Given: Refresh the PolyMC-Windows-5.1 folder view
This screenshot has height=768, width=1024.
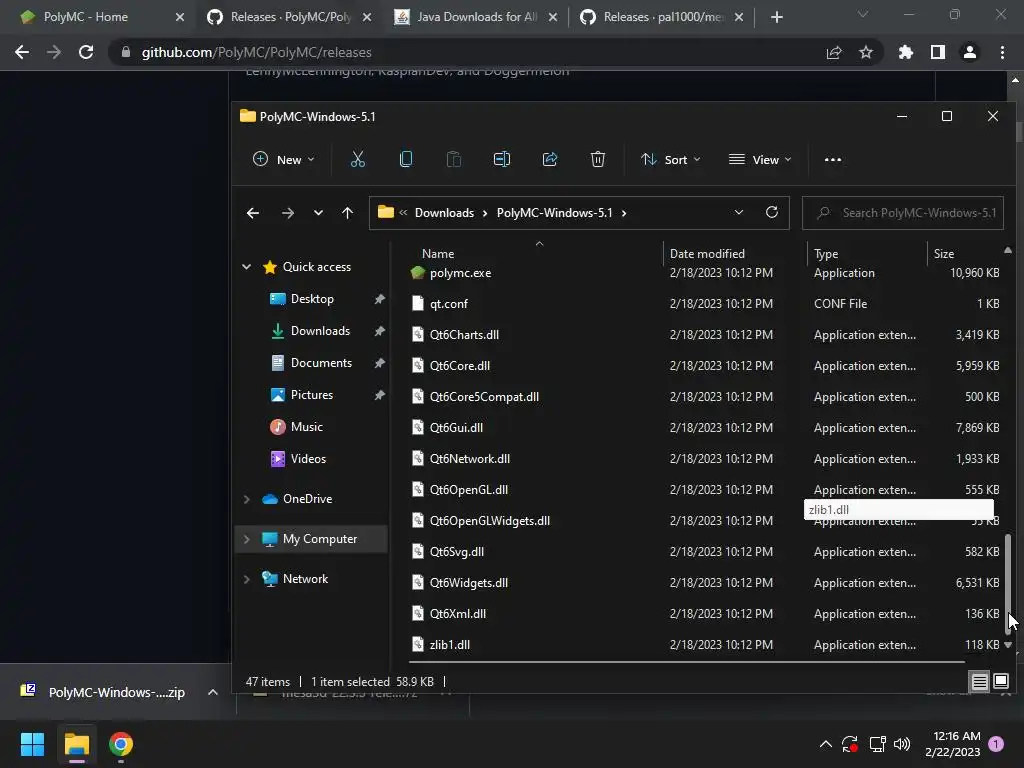Looking at the screenshot, I should (x=771, y=212).
